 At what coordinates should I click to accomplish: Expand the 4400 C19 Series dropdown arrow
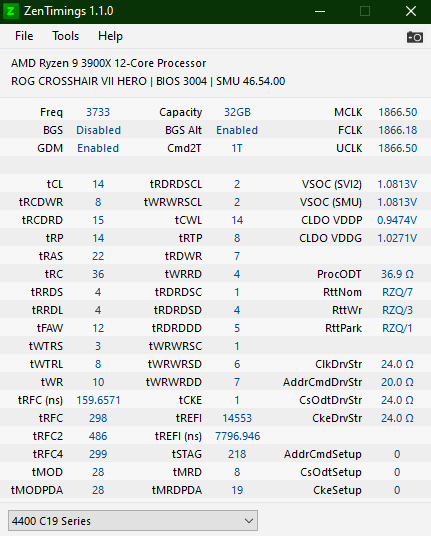click(x=249, y=521)
